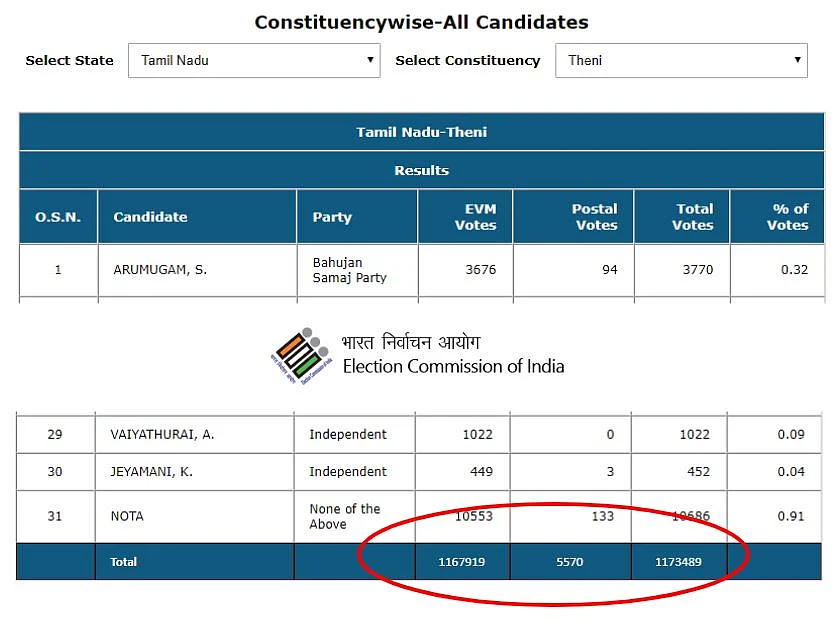Click the Theni dropdown arrow
Image resolution: width=833 pixels, height=640 pixels.
797,60
